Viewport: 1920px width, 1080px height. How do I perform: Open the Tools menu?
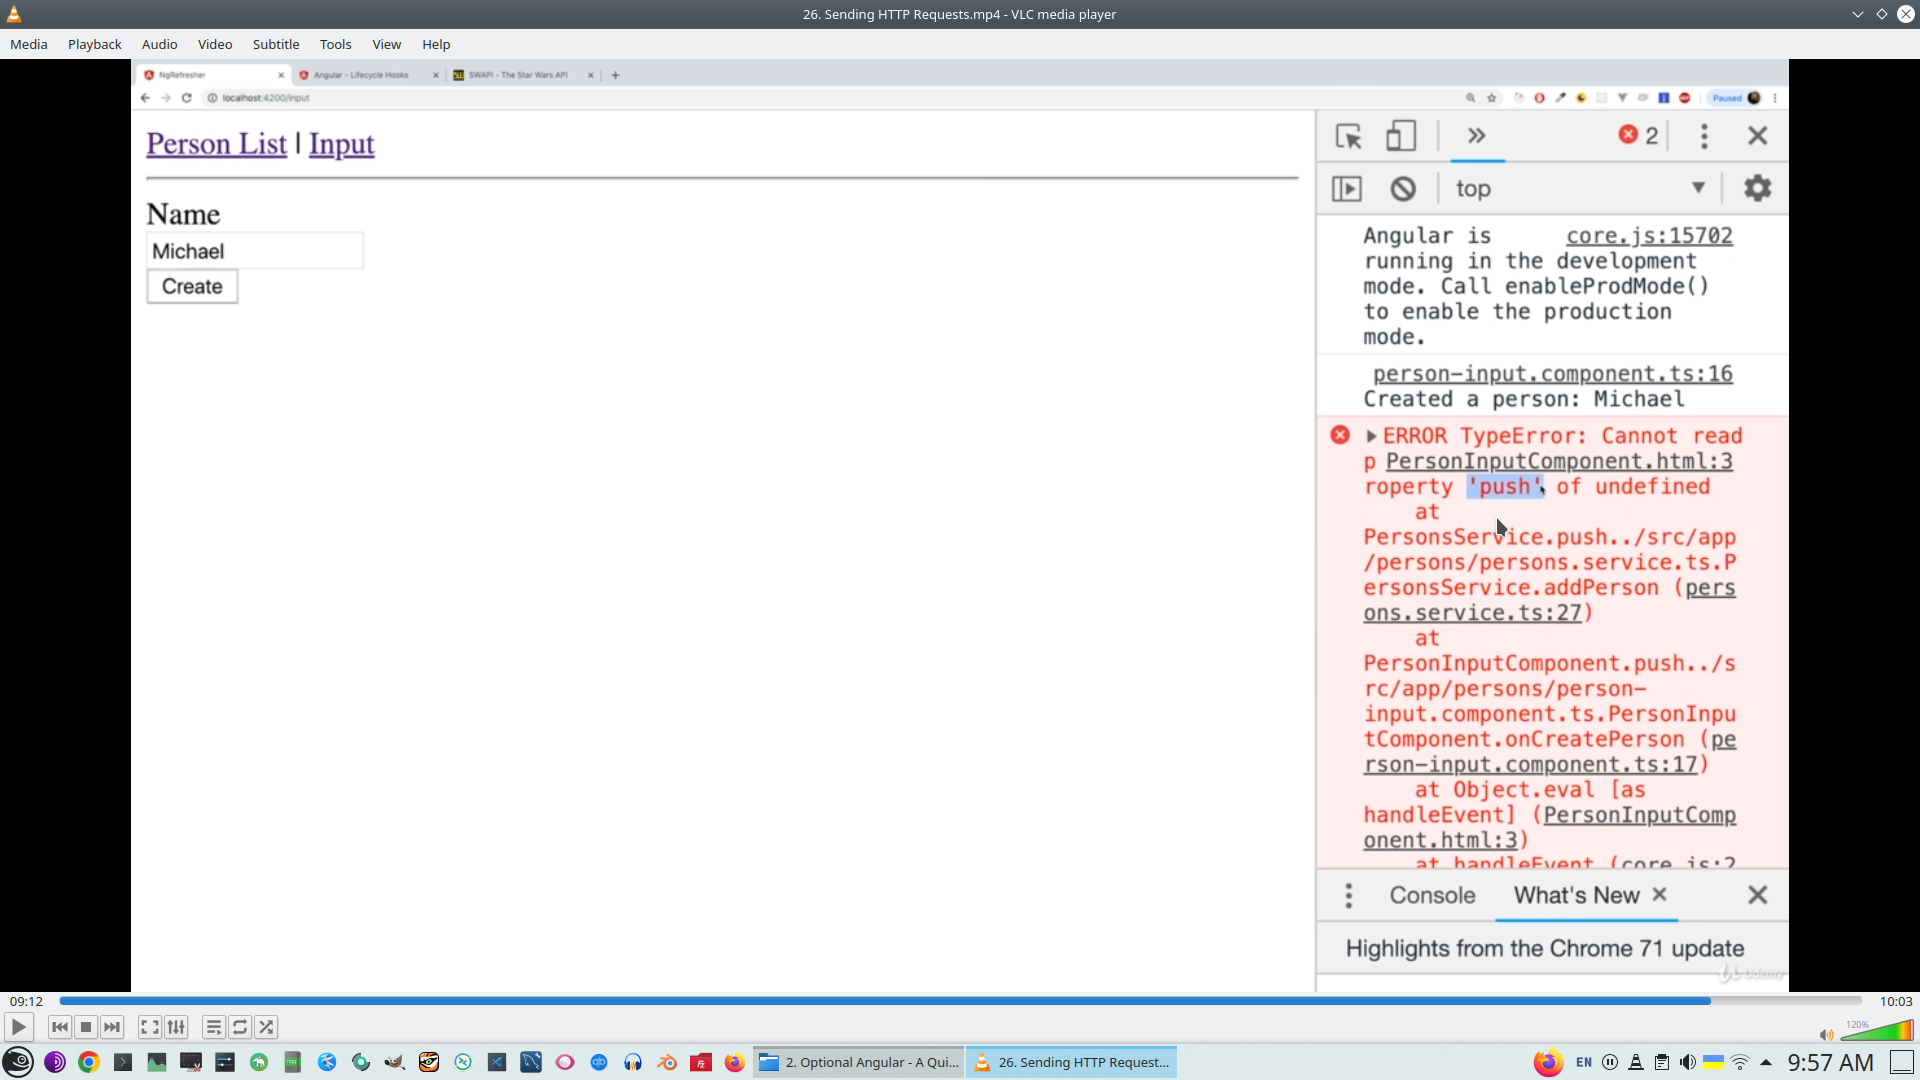coord(335,44)
